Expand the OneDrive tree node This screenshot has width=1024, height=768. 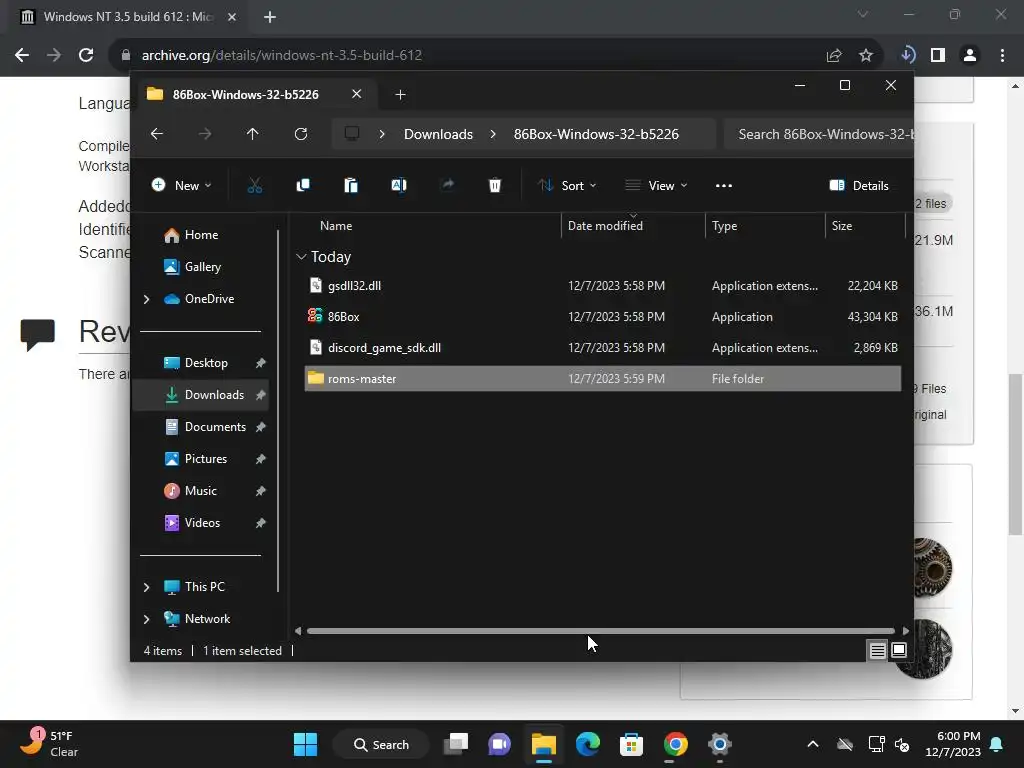tap(146, 299)
